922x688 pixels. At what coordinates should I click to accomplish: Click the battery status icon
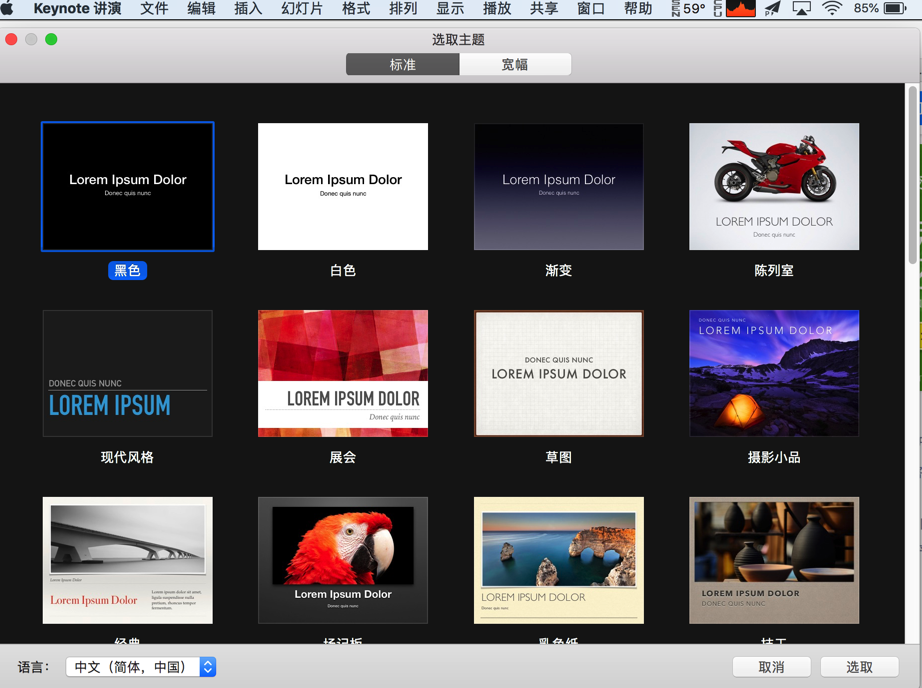tap(896, 8)
